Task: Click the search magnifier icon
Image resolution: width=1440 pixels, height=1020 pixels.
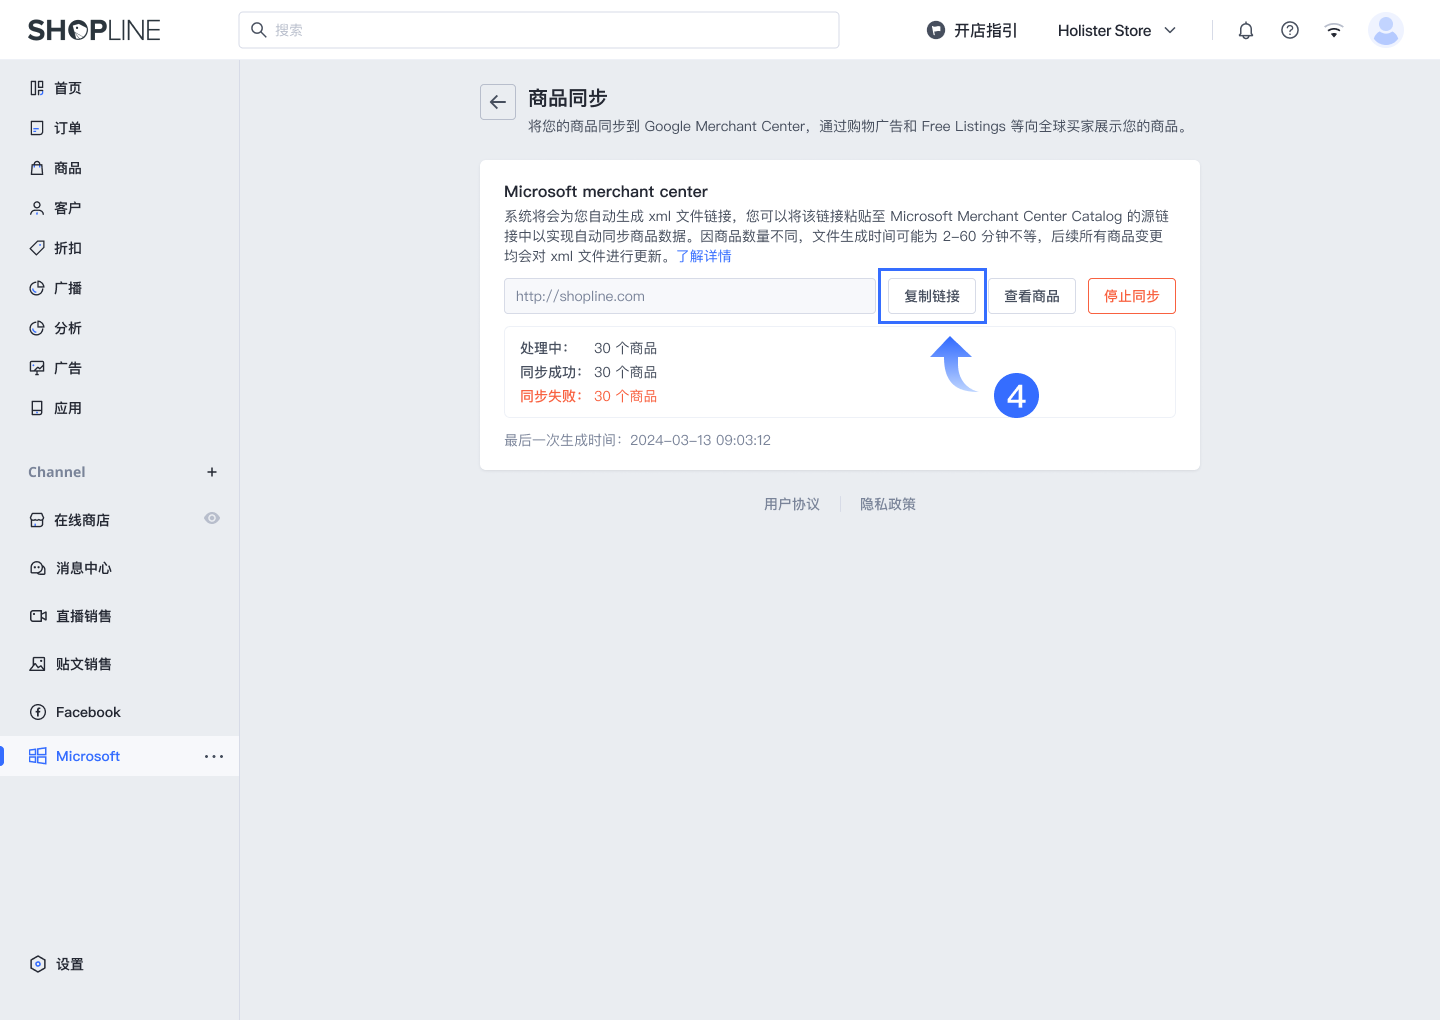Action: [x=258, y=30]
